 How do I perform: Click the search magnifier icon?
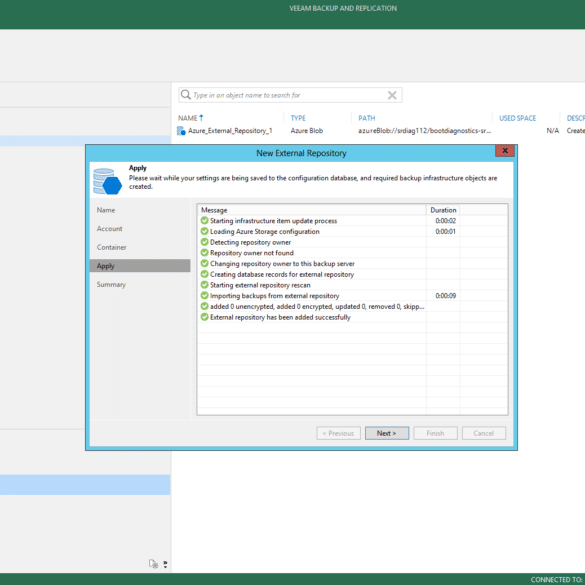click(185, 95)
